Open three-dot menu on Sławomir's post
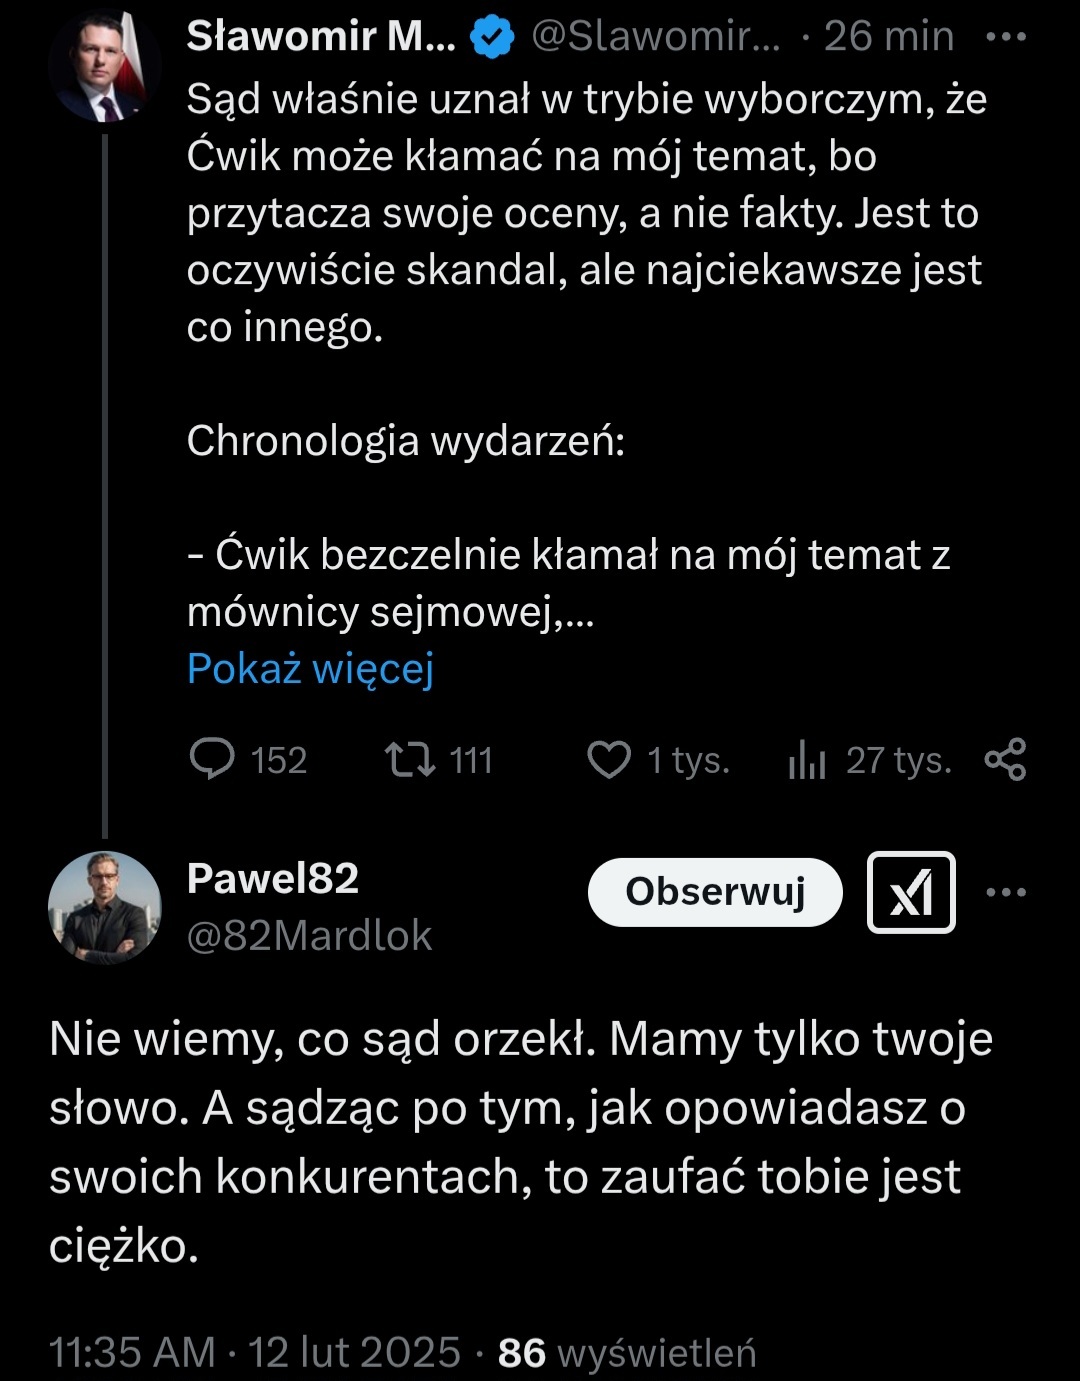Image resolution: width=1080 pixels, height=1381 pixels. click(x=1005, y=38)
